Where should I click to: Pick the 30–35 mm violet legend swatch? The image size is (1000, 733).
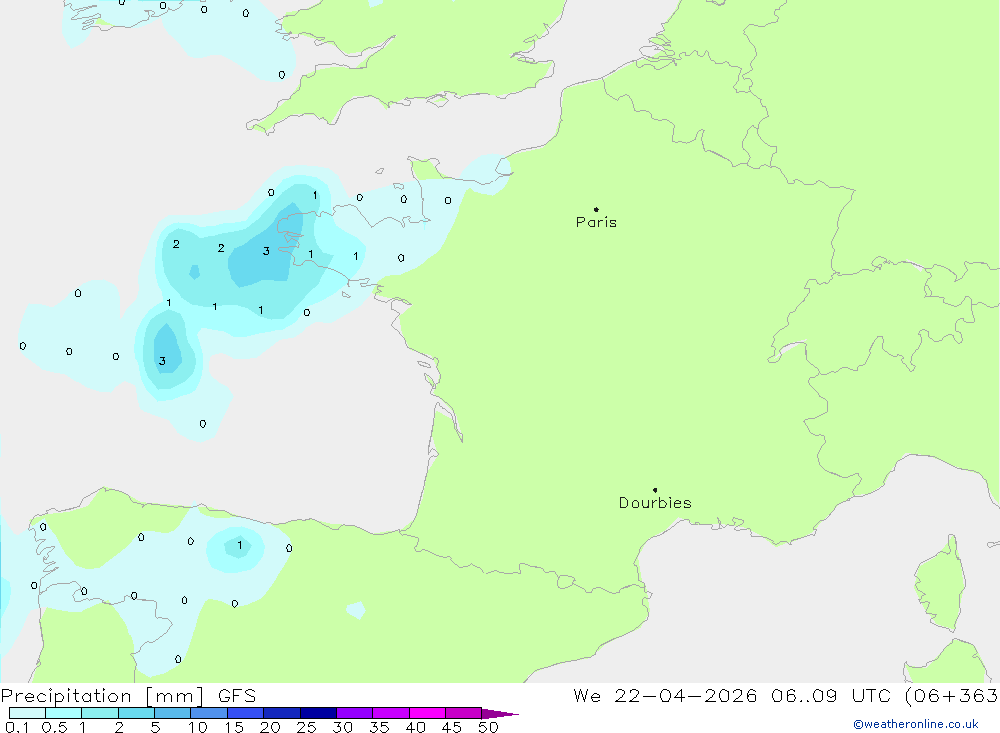click(355, 713)
